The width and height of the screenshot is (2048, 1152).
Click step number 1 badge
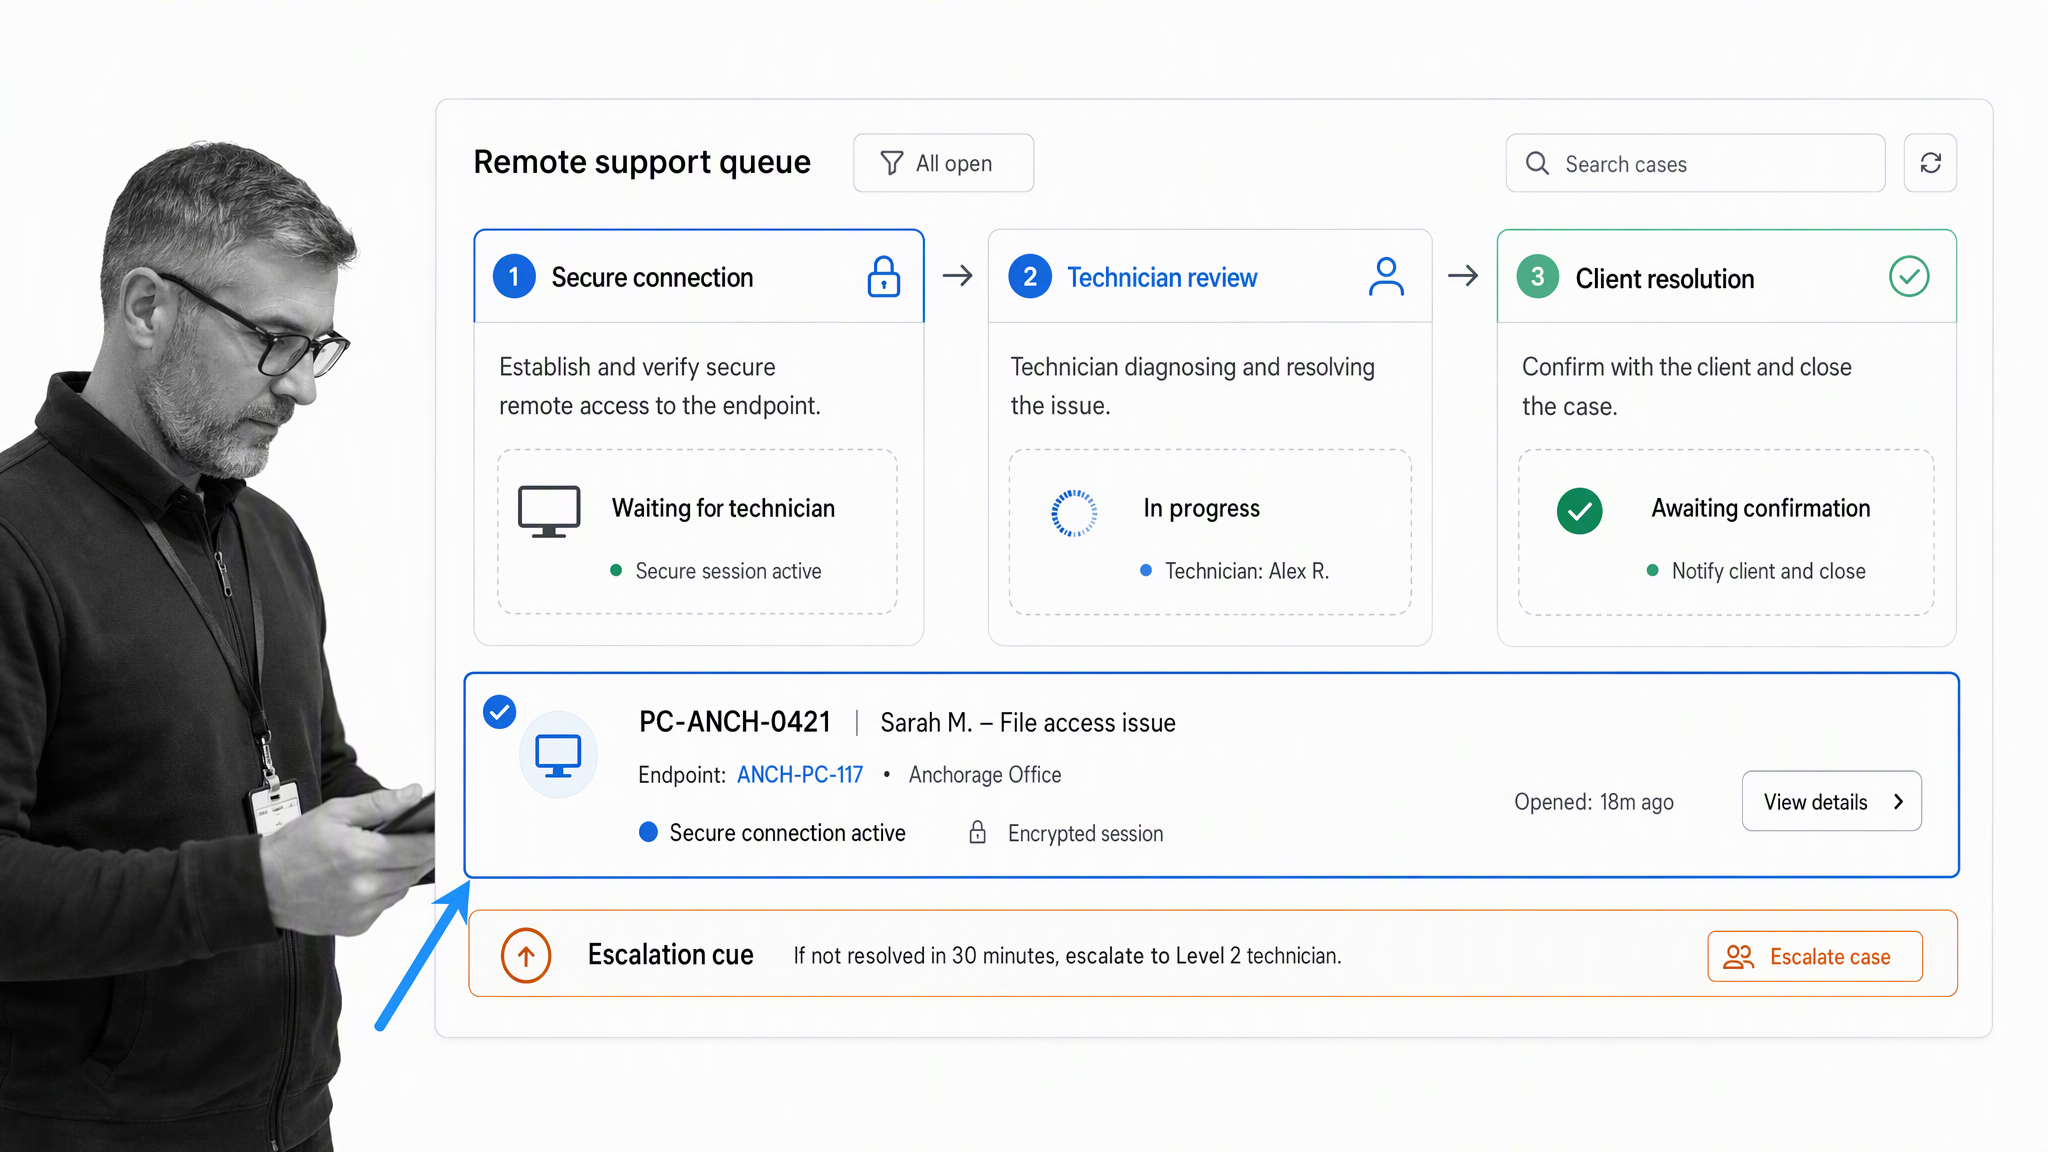[x=514, y=277]
